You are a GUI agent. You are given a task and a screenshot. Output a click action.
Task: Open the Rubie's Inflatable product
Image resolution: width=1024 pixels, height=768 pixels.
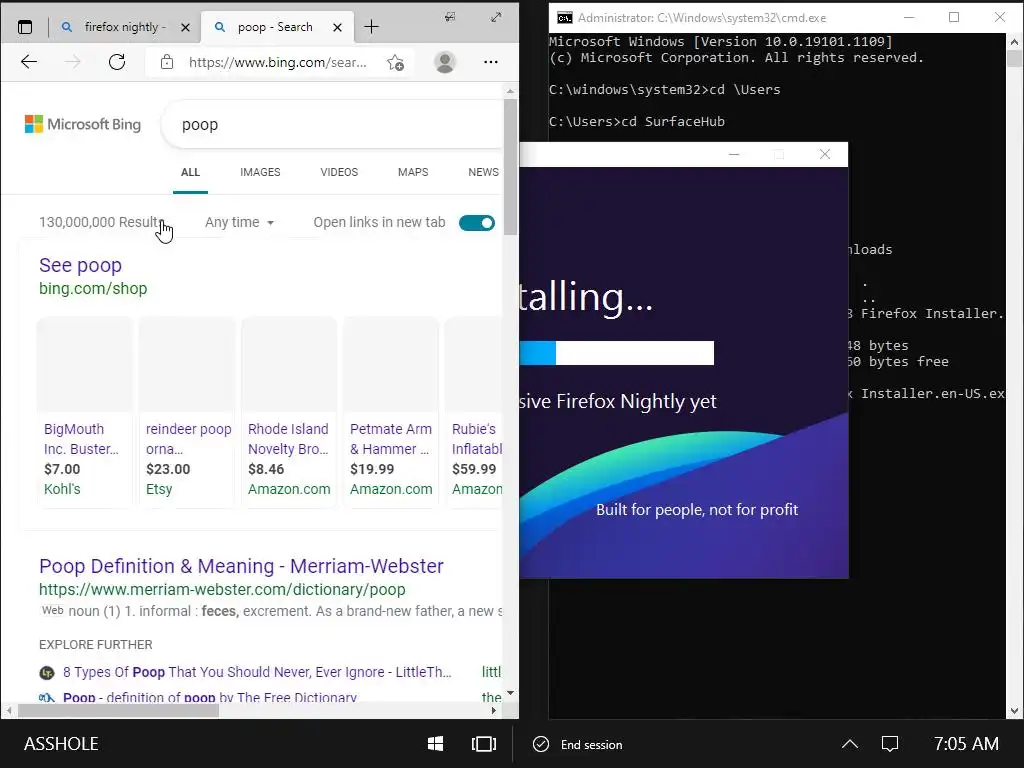coord(474,413)
